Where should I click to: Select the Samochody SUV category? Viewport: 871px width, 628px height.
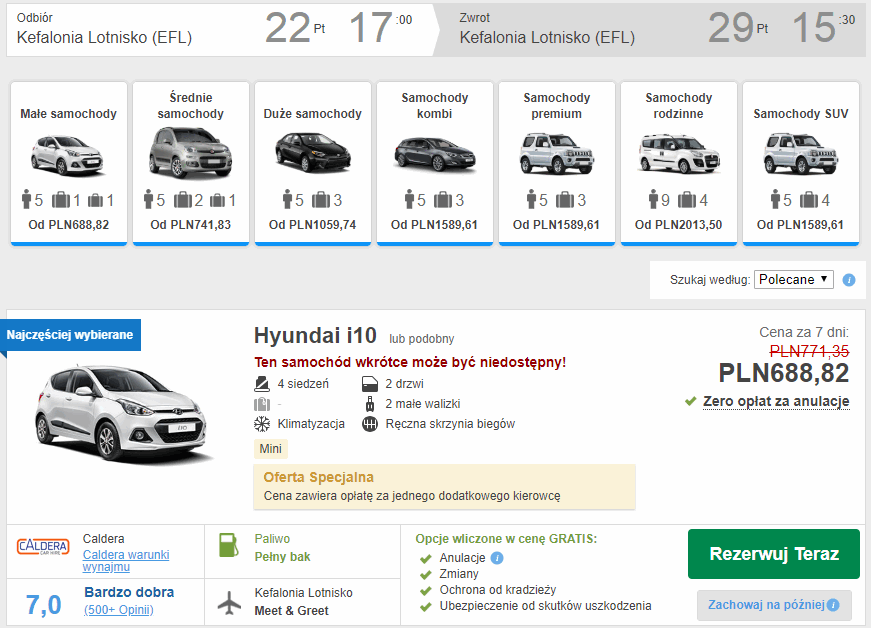pos(800,162)
